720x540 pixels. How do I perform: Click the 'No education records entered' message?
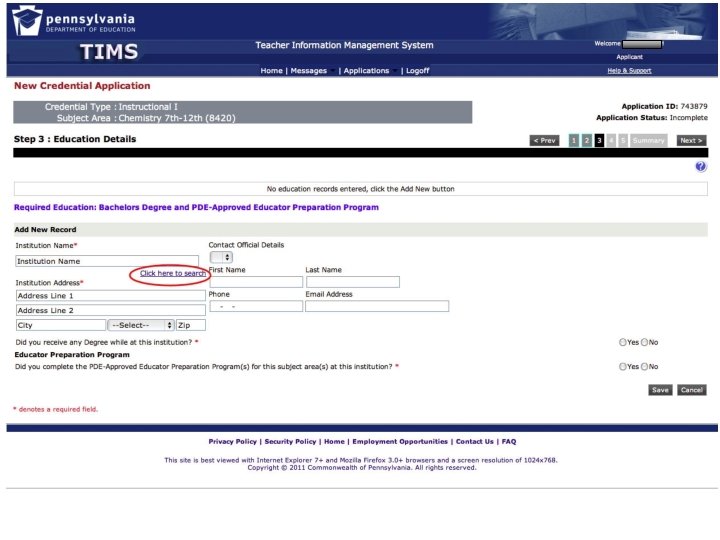pos(360,189)
